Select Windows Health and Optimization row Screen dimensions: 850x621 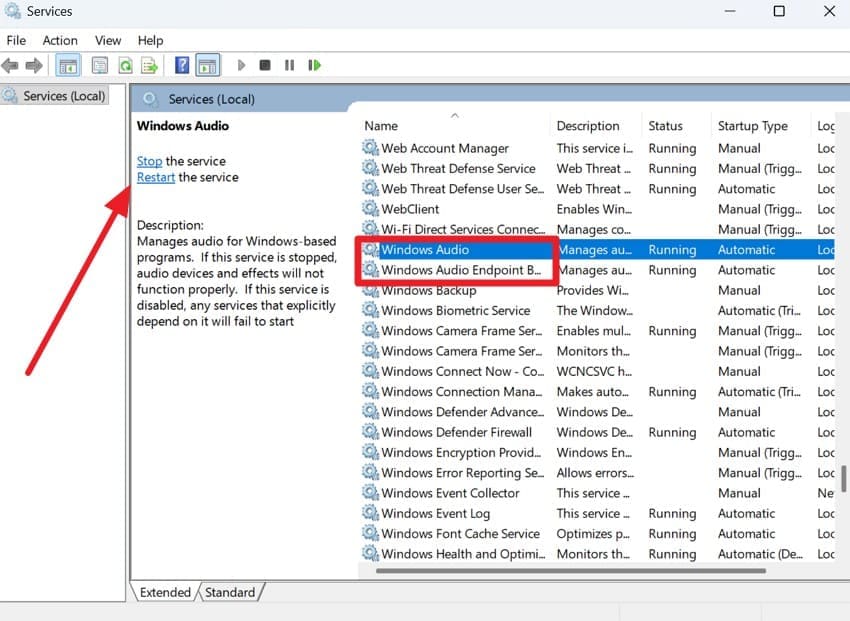pos(596,554)
